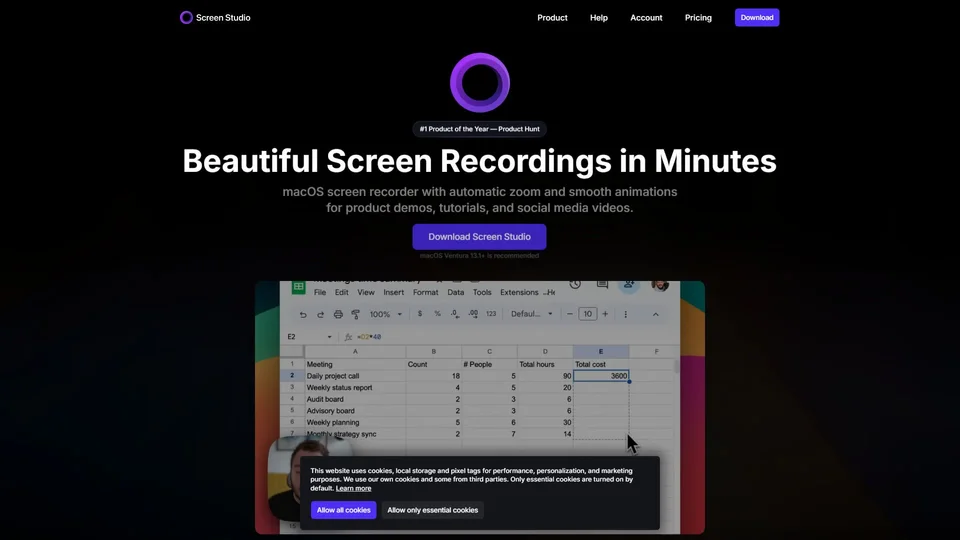Open the Learn more cookie link

tap(353, 489)
